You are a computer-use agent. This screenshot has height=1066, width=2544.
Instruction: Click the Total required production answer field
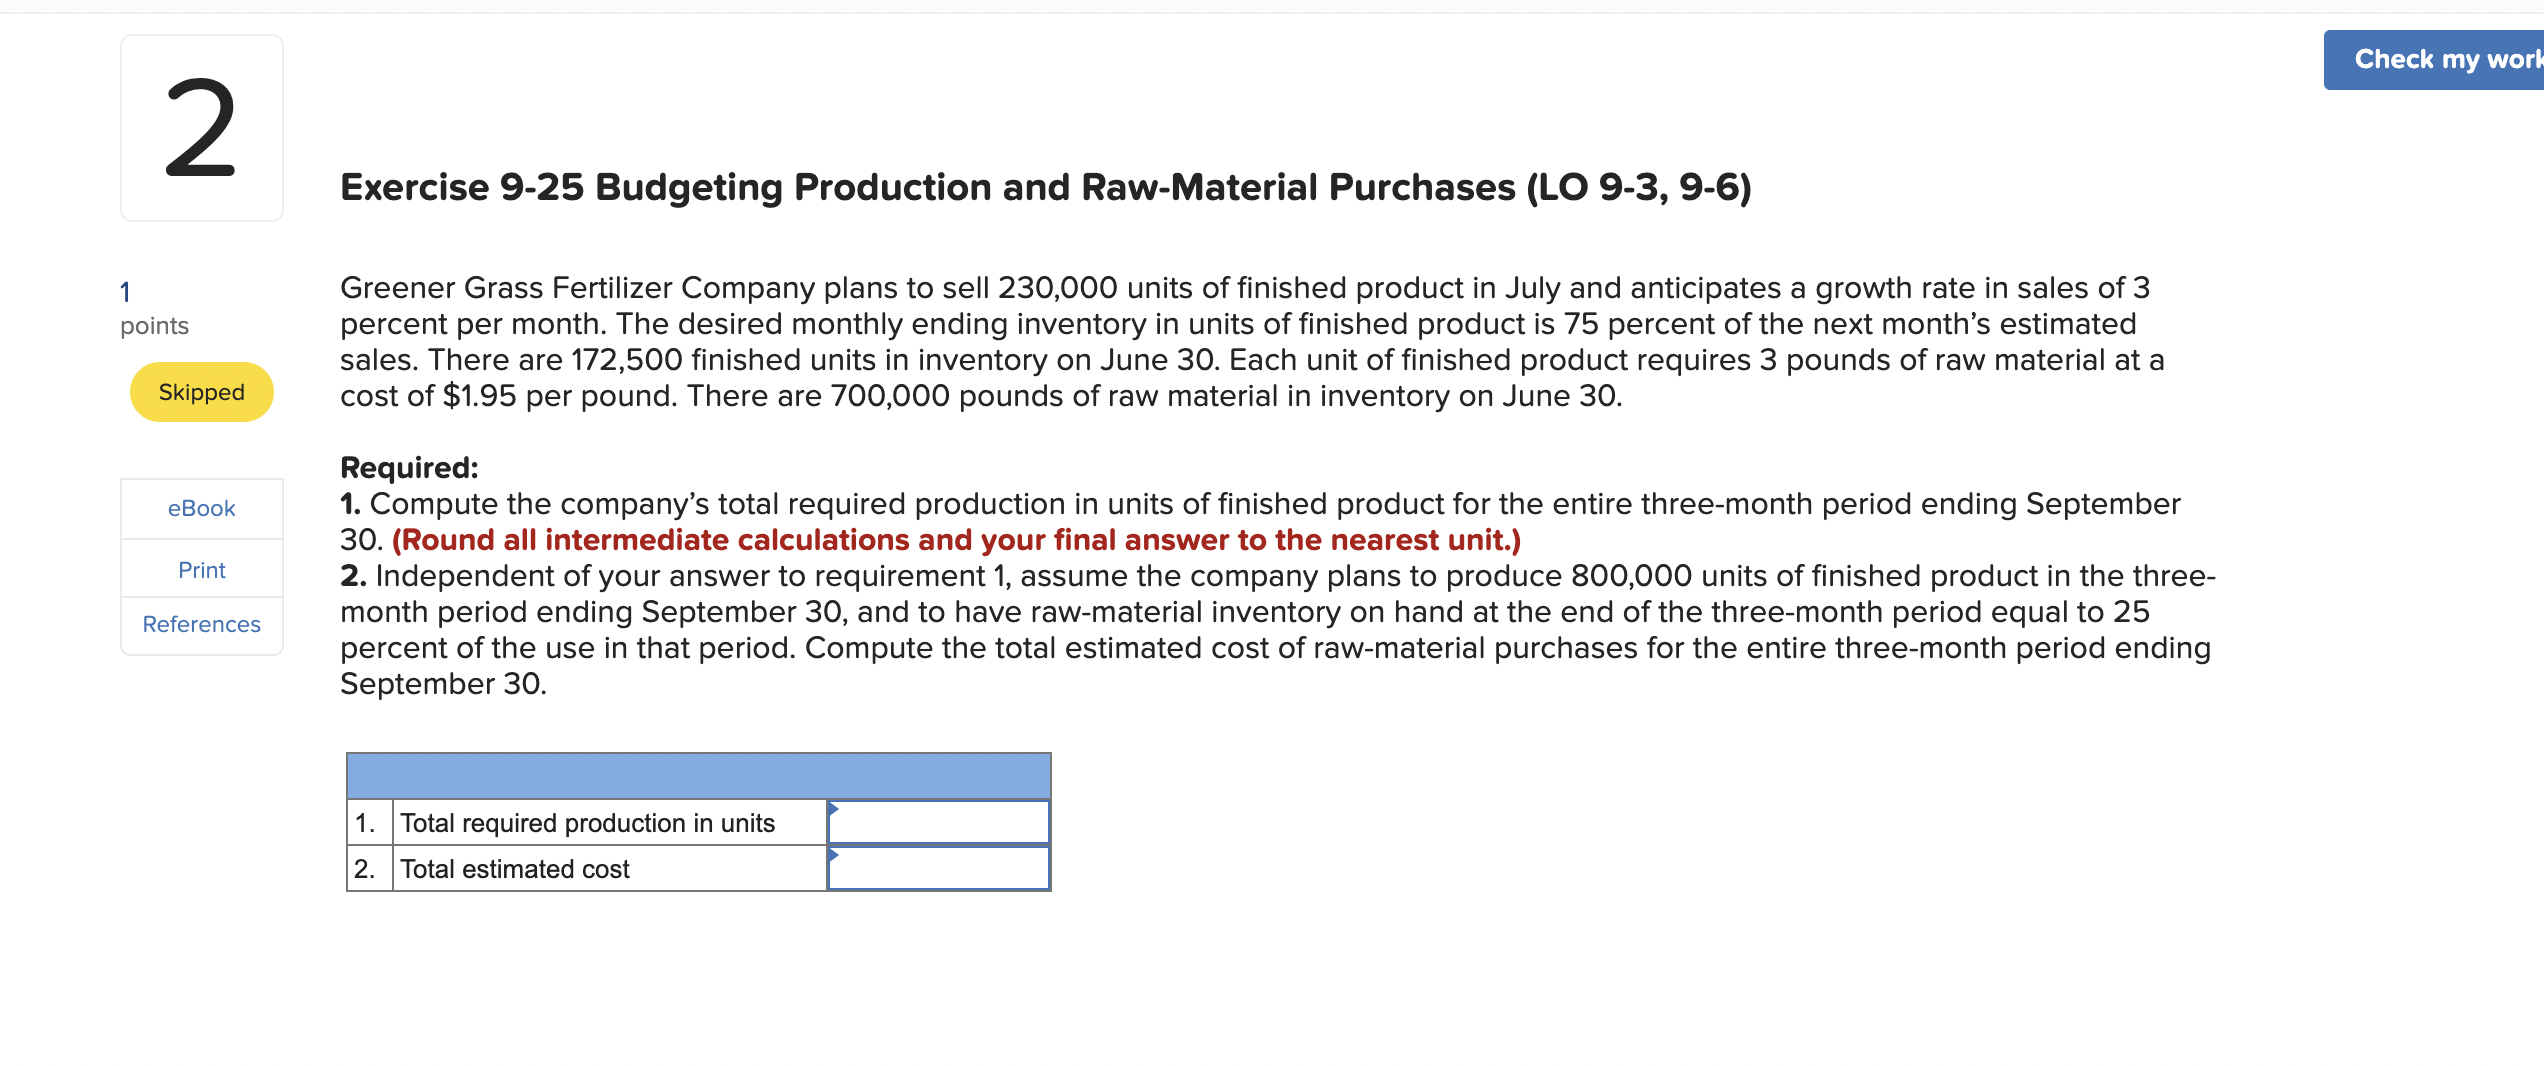click(940, 823)
